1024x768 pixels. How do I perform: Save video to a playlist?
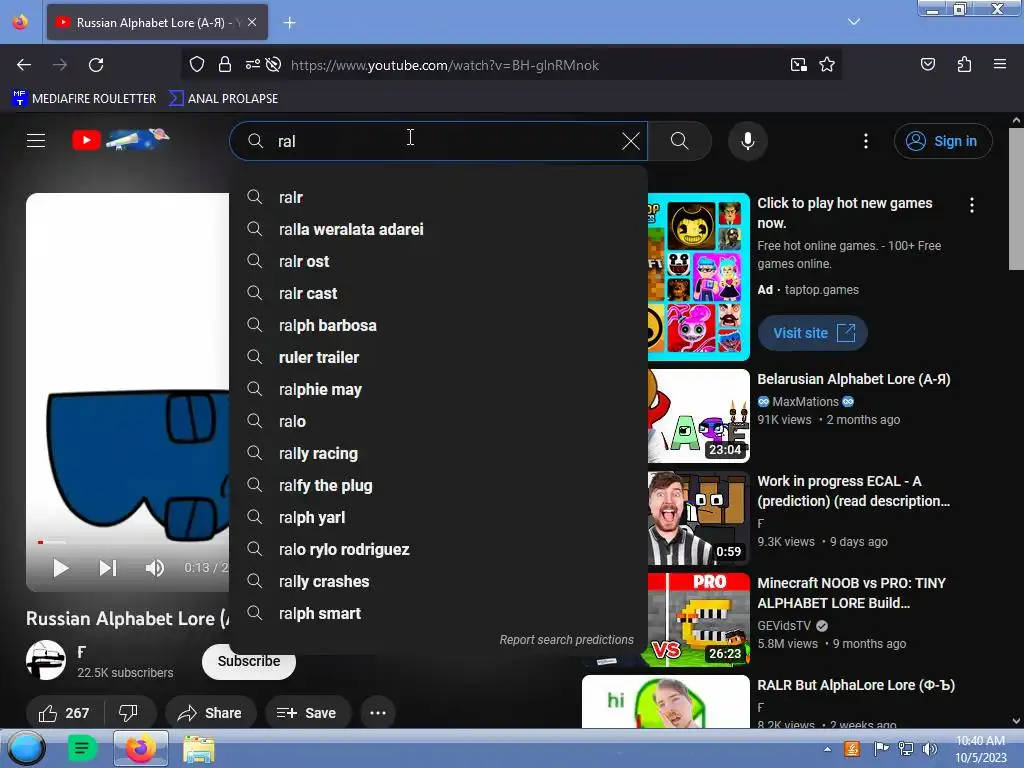(307, 713)
